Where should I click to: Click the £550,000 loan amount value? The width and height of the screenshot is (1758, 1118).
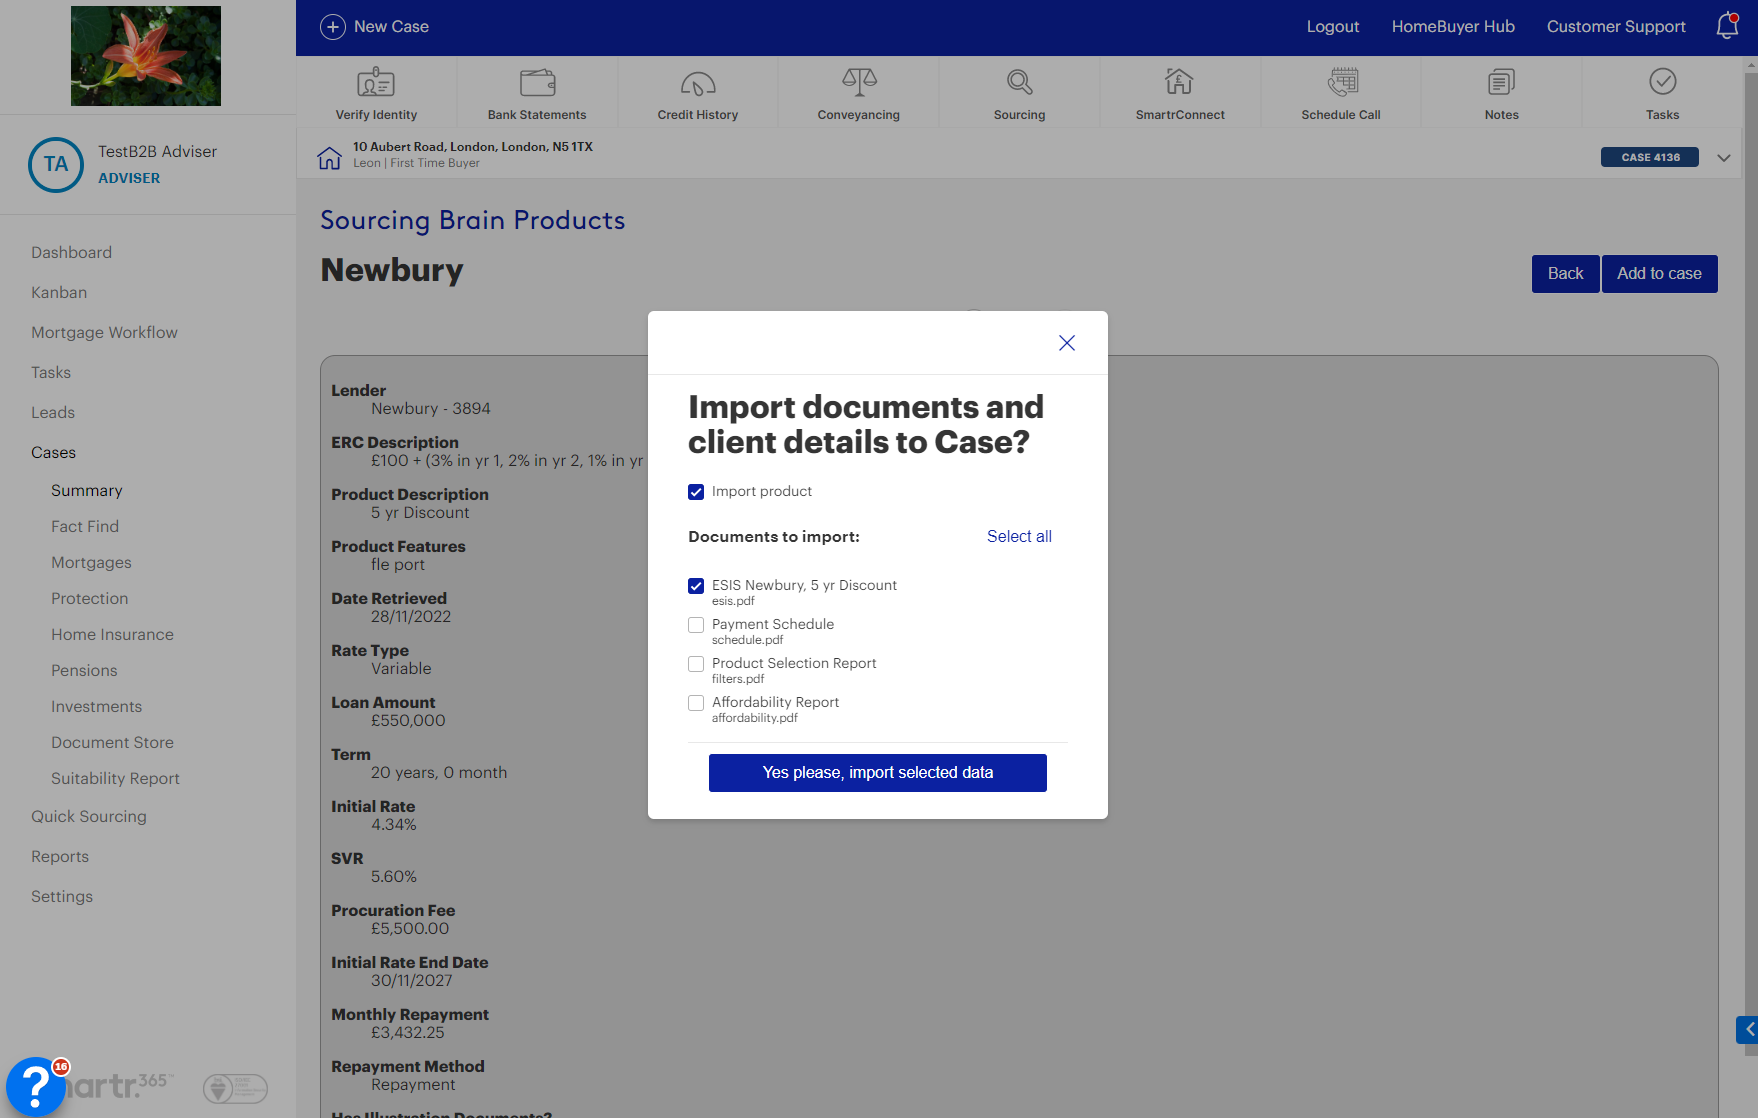(x=408, y=720)
